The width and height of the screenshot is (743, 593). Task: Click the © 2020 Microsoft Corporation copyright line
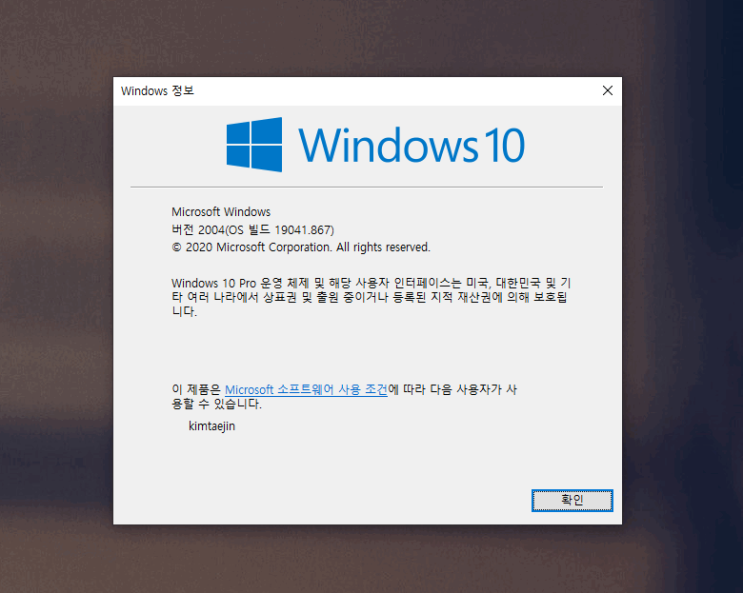tap(301, 247)
